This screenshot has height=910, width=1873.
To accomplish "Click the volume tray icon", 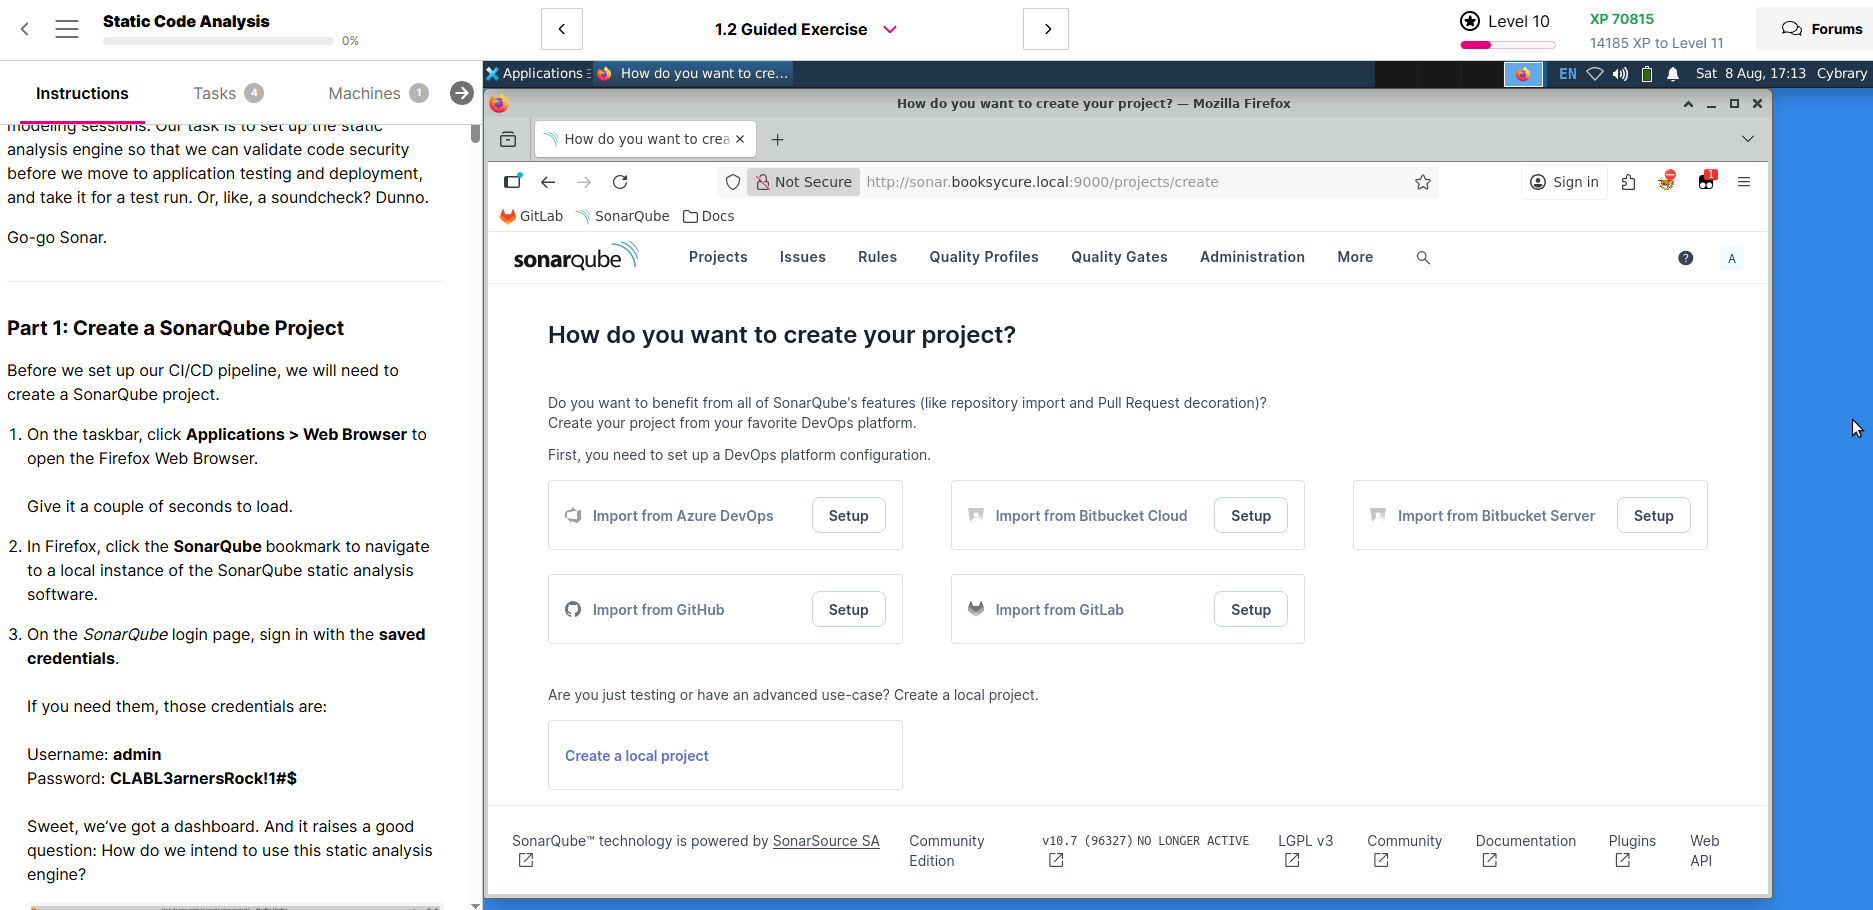I will (1620, 74).
